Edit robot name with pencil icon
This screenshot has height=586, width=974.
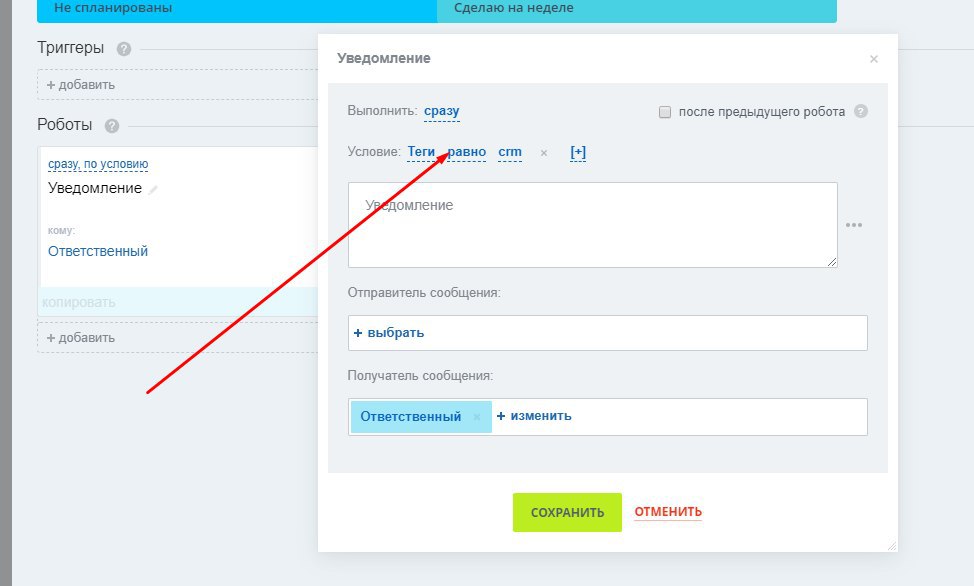point(153,189)
